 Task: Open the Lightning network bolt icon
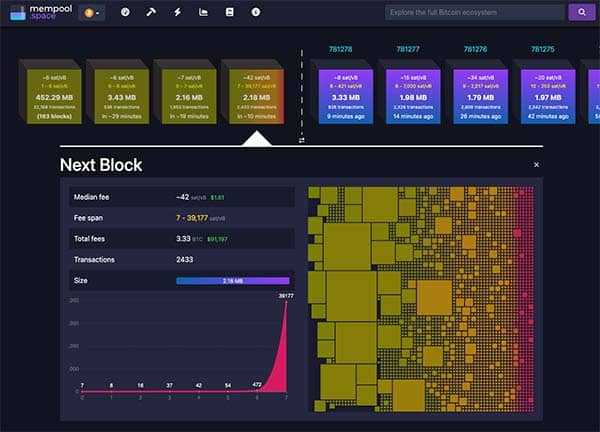pyautogui.click(x=178, y=13)
